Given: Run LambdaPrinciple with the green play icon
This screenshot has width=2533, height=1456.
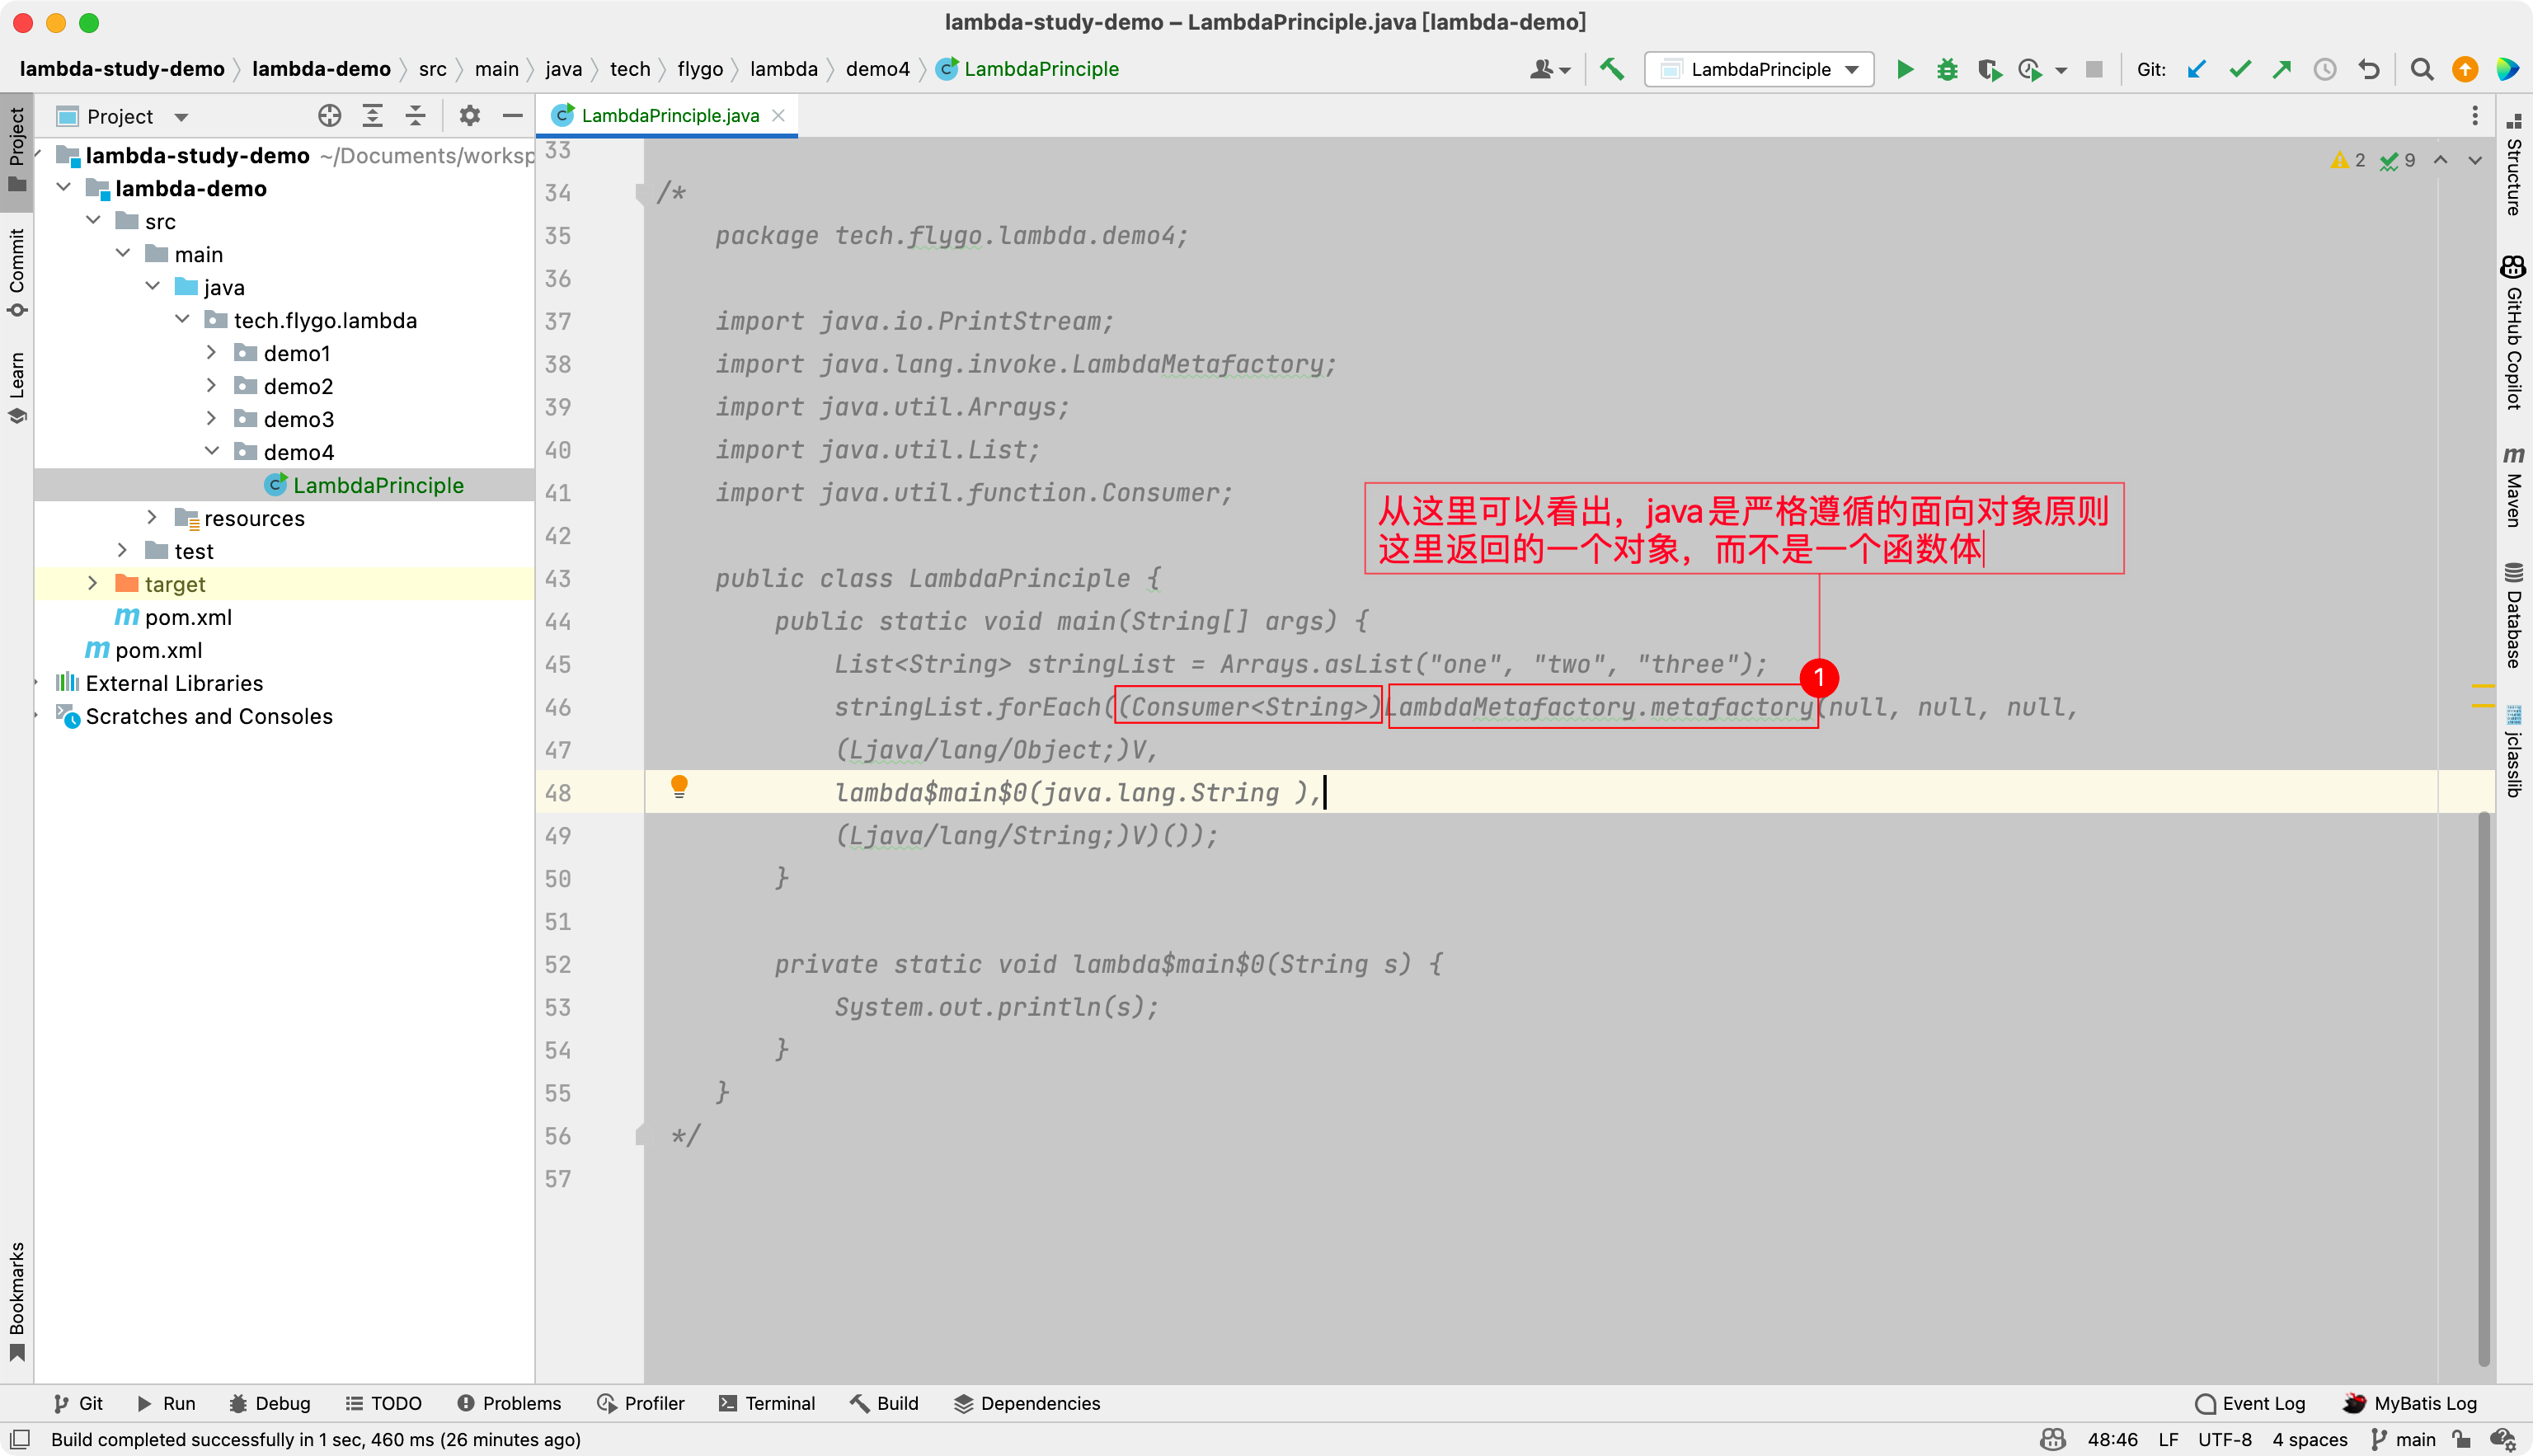Looking at the screenshot, I should (1905, 69).
